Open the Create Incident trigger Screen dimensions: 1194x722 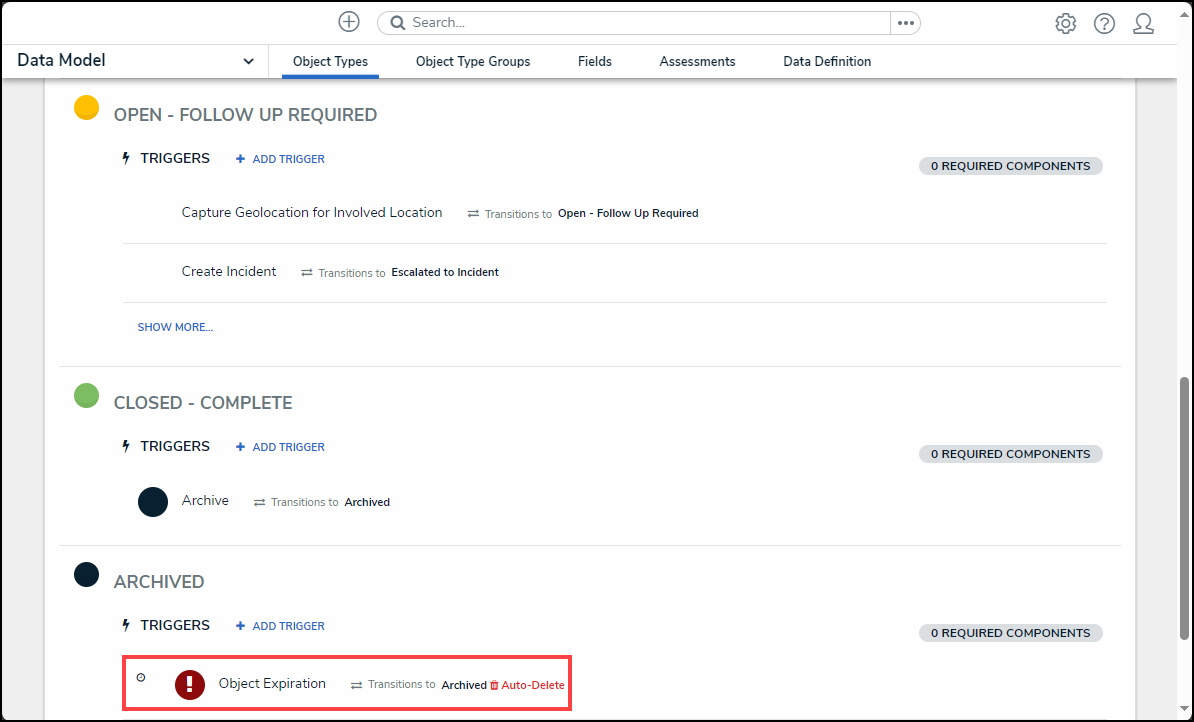coord(229,272)
